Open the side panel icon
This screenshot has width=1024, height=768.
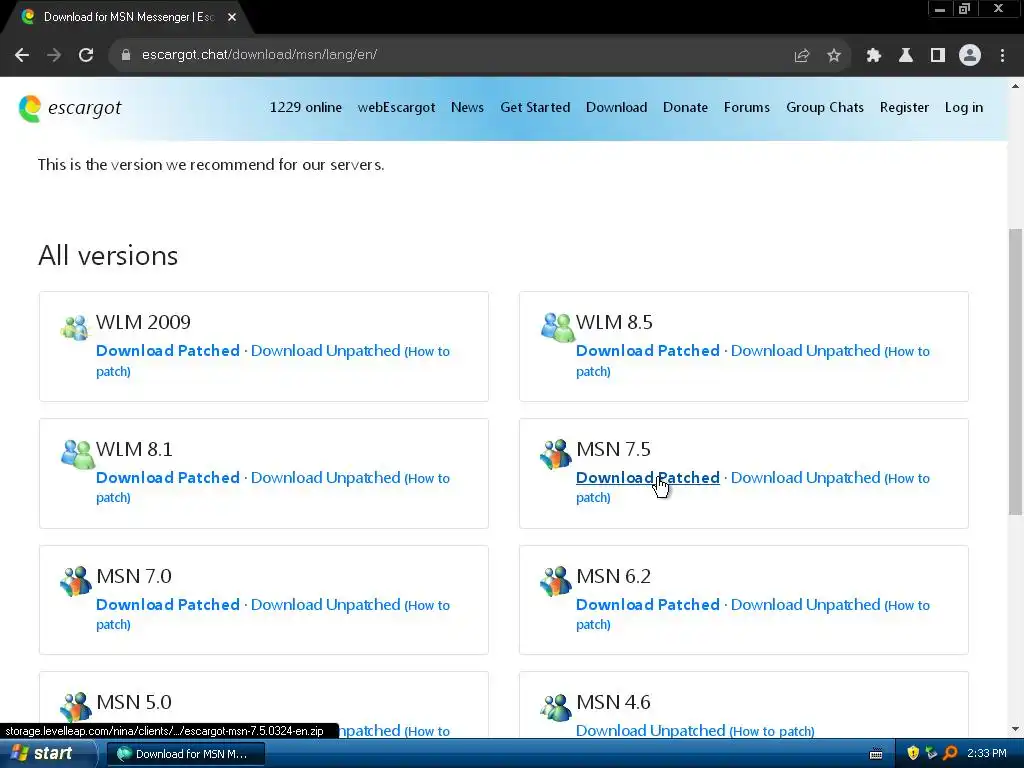[938, 56]
